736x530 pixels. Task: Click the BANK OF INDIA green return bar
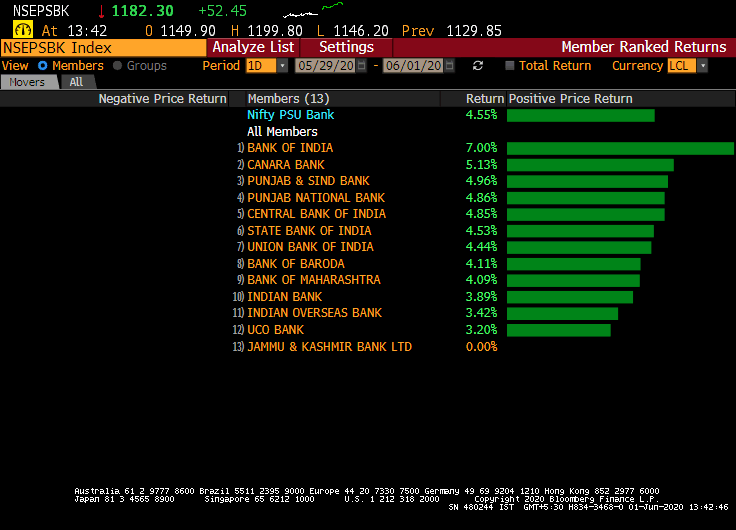(x=620, y=148)
